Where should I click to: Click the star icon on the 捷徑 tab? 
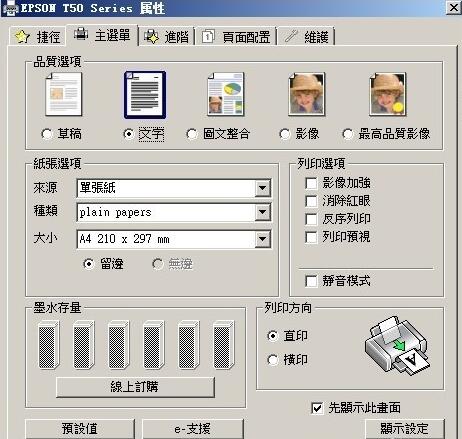tap(23, 36)
